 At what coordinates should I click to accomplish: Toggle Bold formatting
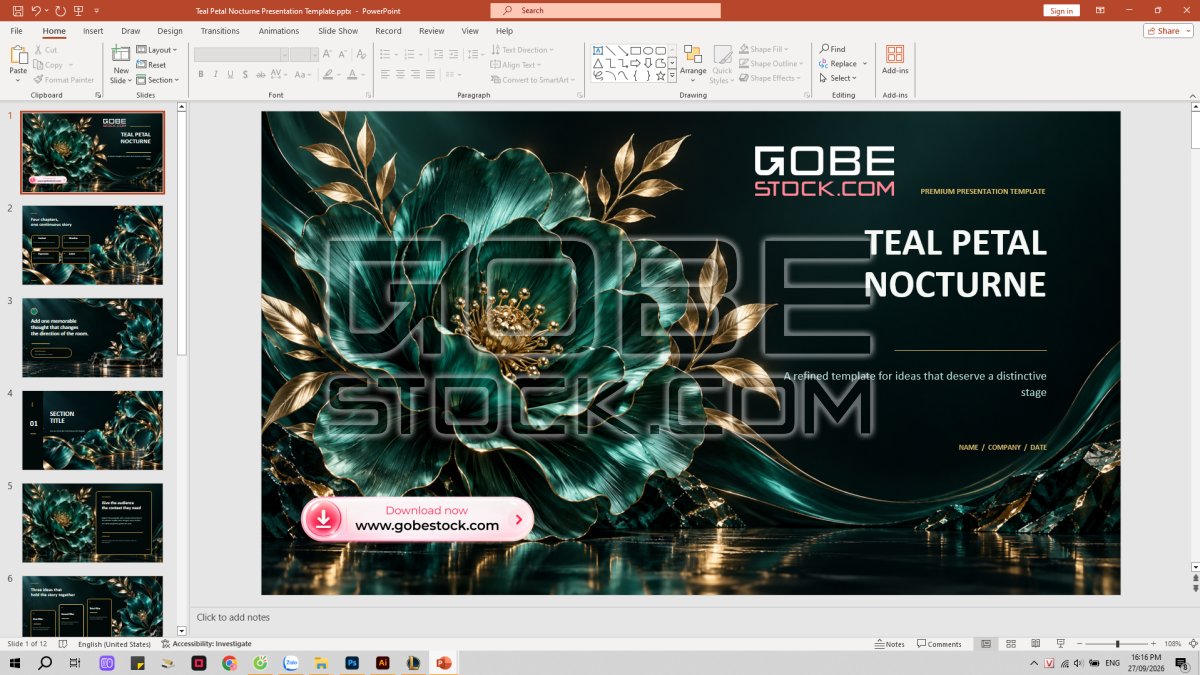pyautogui.click(x=201, y=74)
